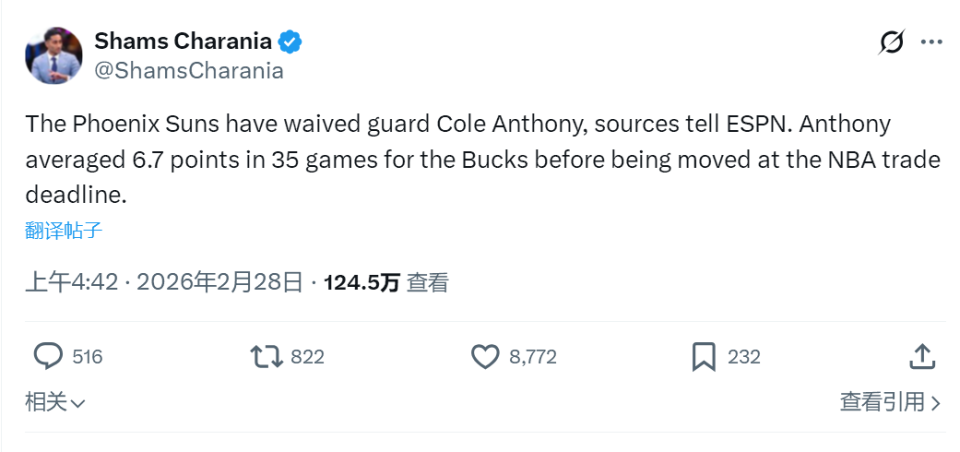Open the @ShamsCharania handle link
Viewport: 960px width, 452px height.
pos(189,71)
